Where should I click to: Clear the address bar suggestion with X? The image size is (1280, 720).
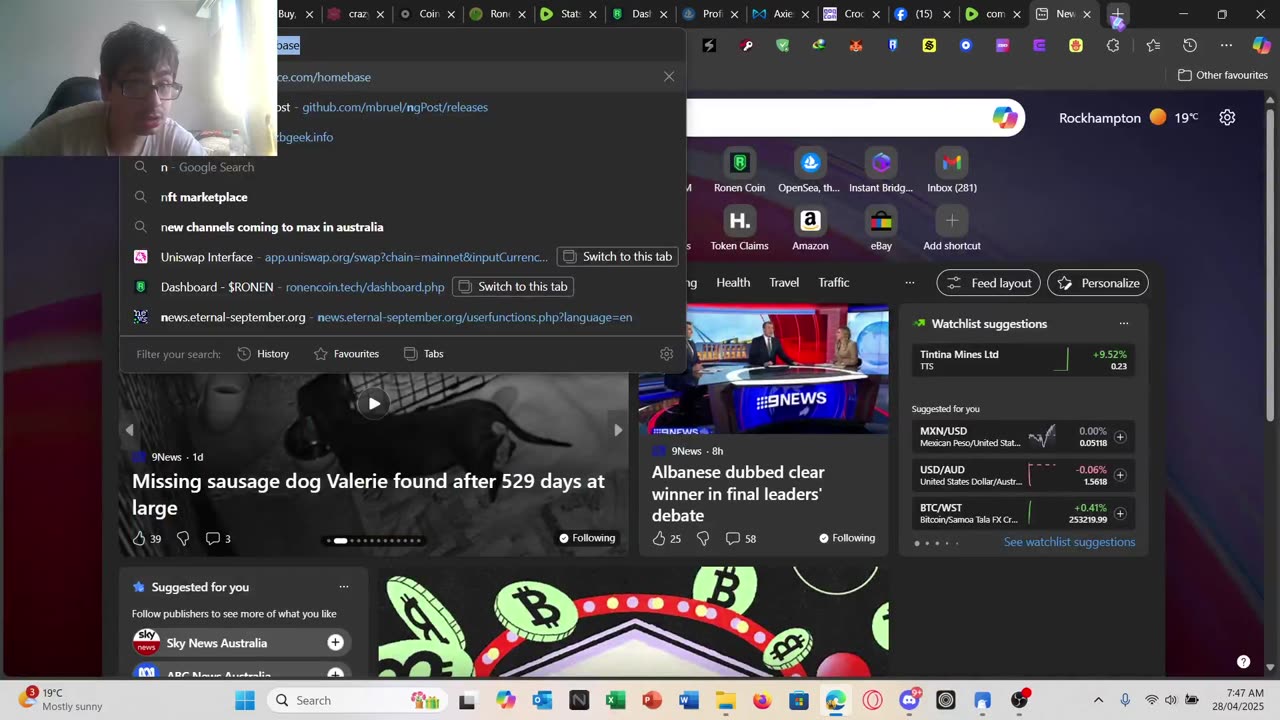coord(669,76)
